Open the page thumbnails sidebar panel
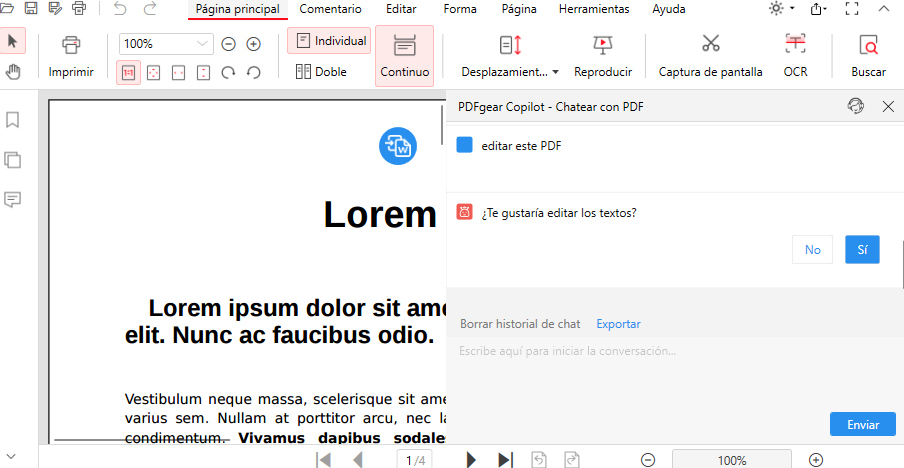The height and width of the screenshot is (468, 904). pos(13,160)
